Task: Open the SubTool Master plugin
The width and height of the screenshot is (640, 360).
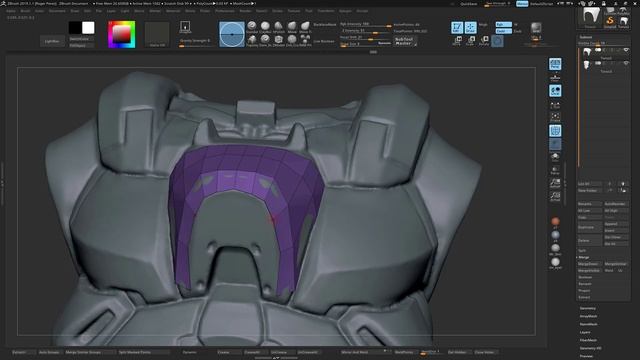Action: (404, 41)
